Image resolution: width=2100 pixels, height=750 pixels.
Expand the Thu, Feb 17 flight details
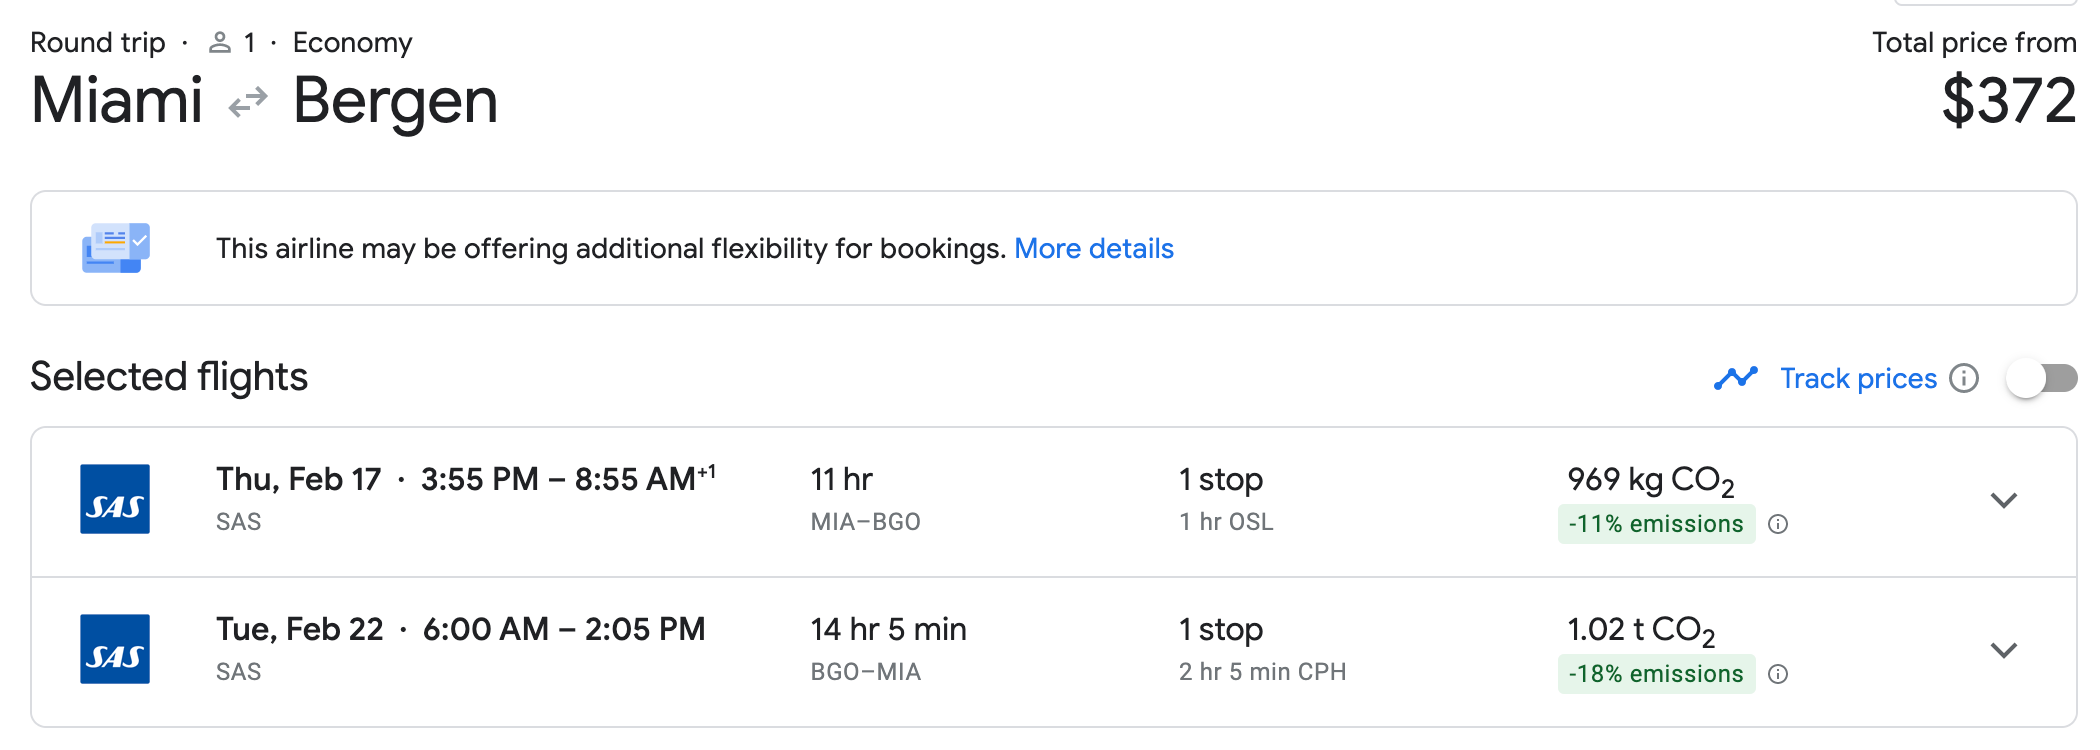point(2003,500)
